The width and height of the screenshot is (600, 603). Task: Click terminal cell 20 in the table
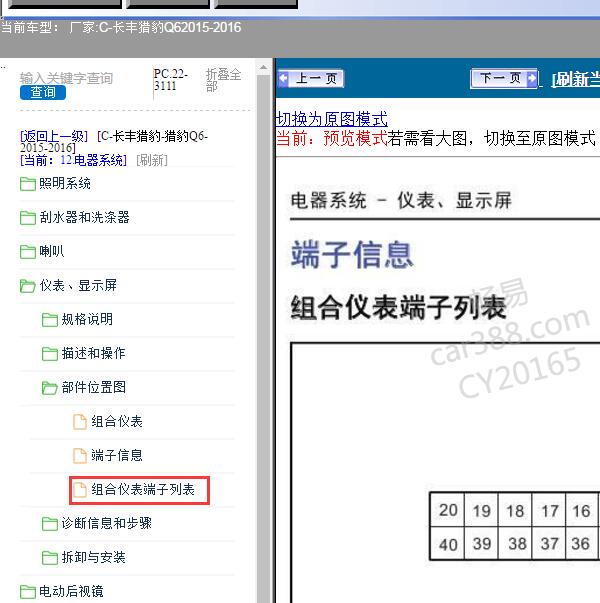(x=448, y=510)
